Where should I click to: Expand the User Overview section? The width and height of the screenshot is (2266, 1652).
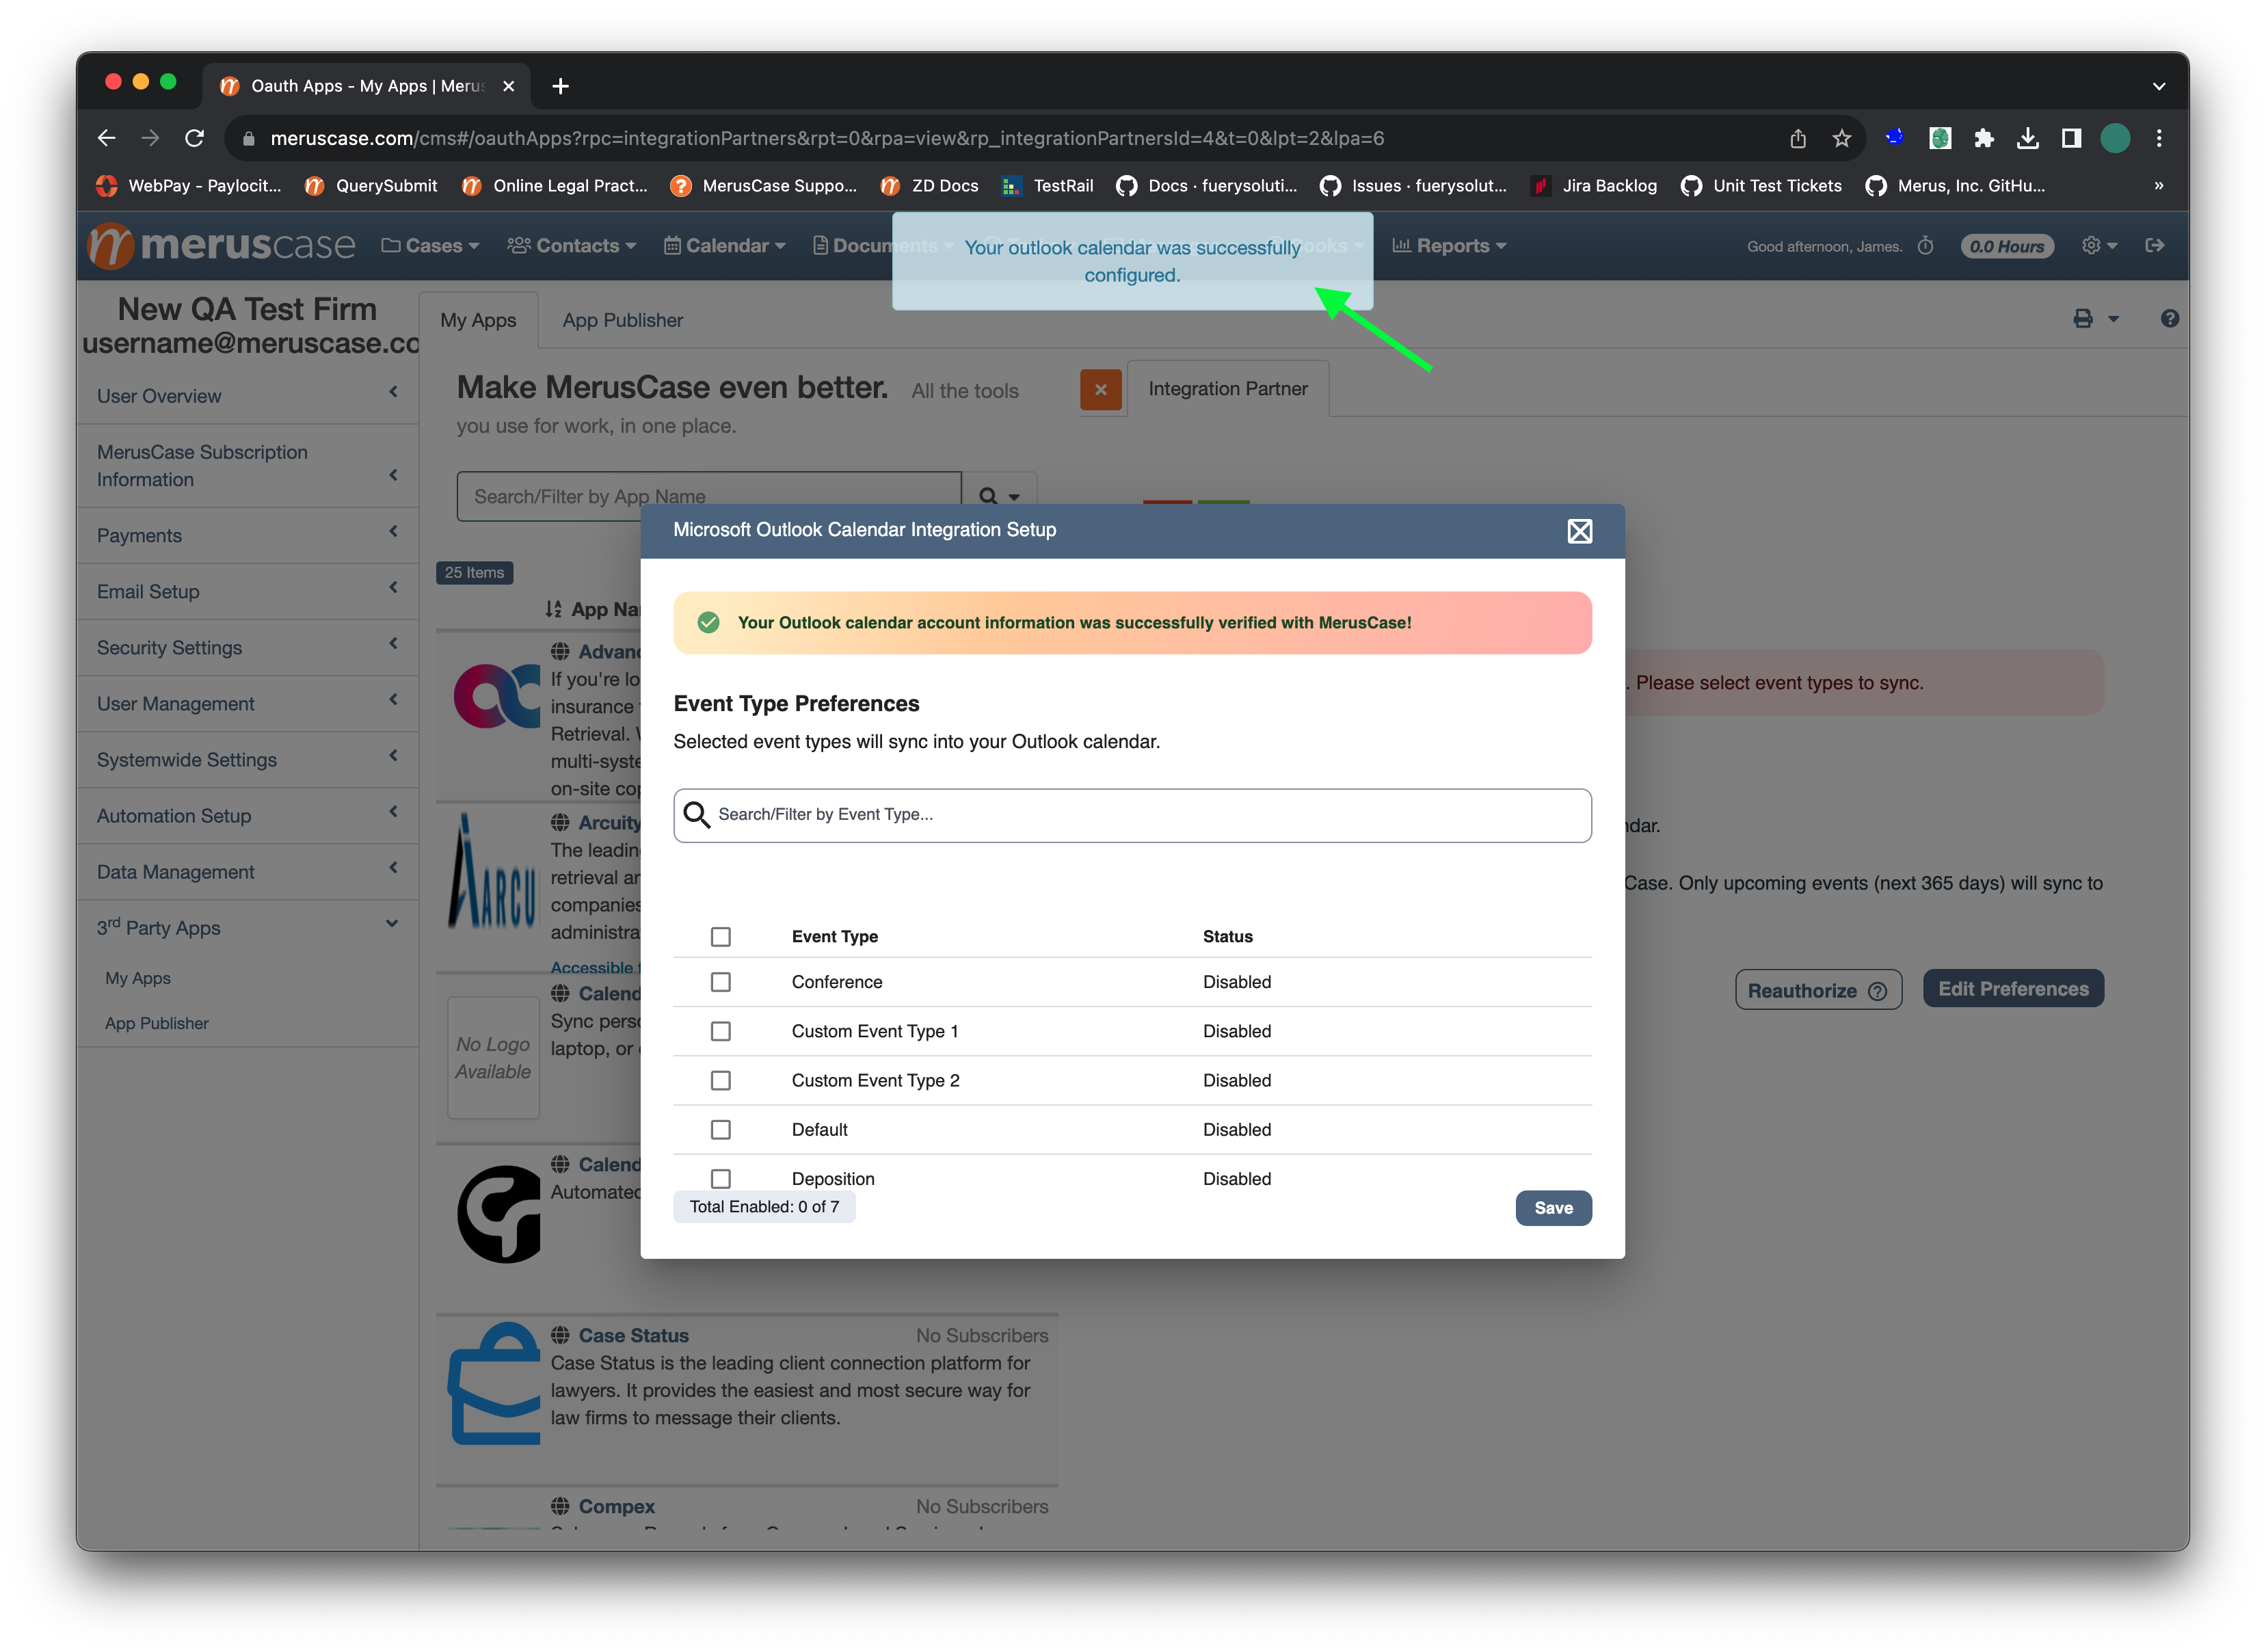247,396
